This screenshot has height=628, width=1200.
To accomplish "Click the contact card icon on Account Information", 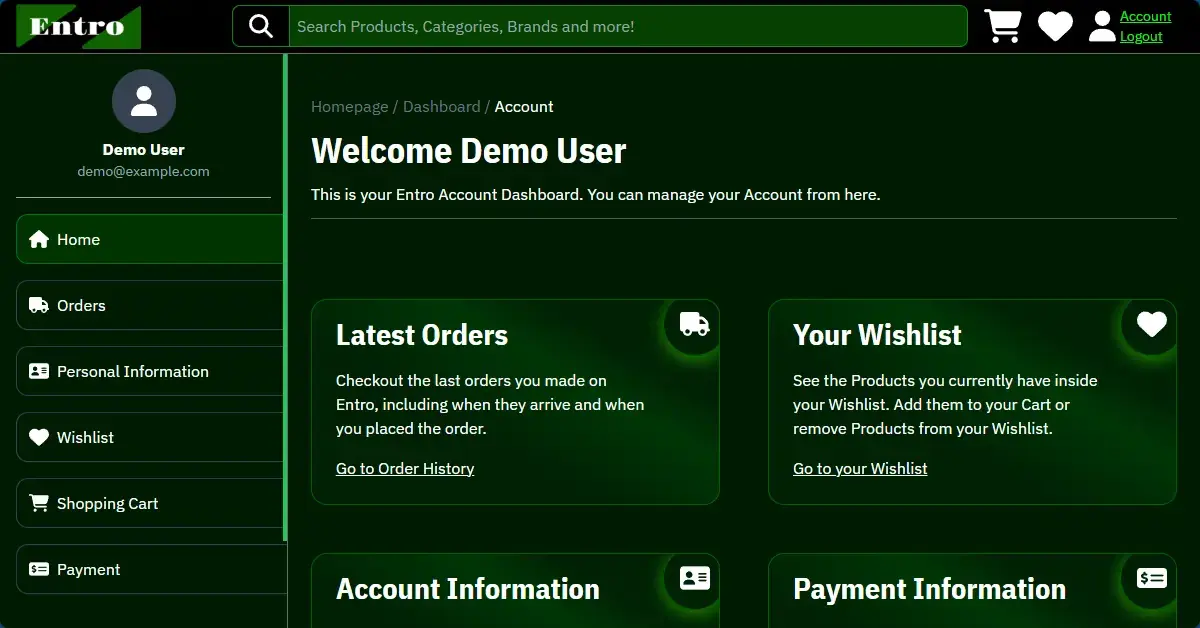I will tap(694, 578).
